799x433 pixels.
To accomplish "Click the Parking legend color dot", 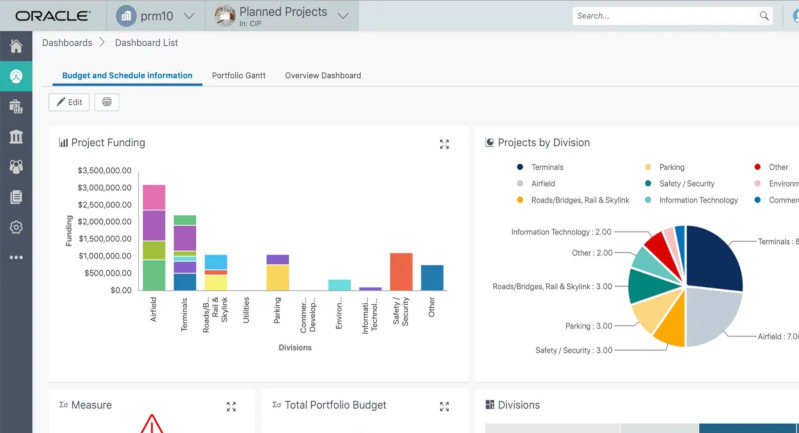I will [x=648, y=167].
